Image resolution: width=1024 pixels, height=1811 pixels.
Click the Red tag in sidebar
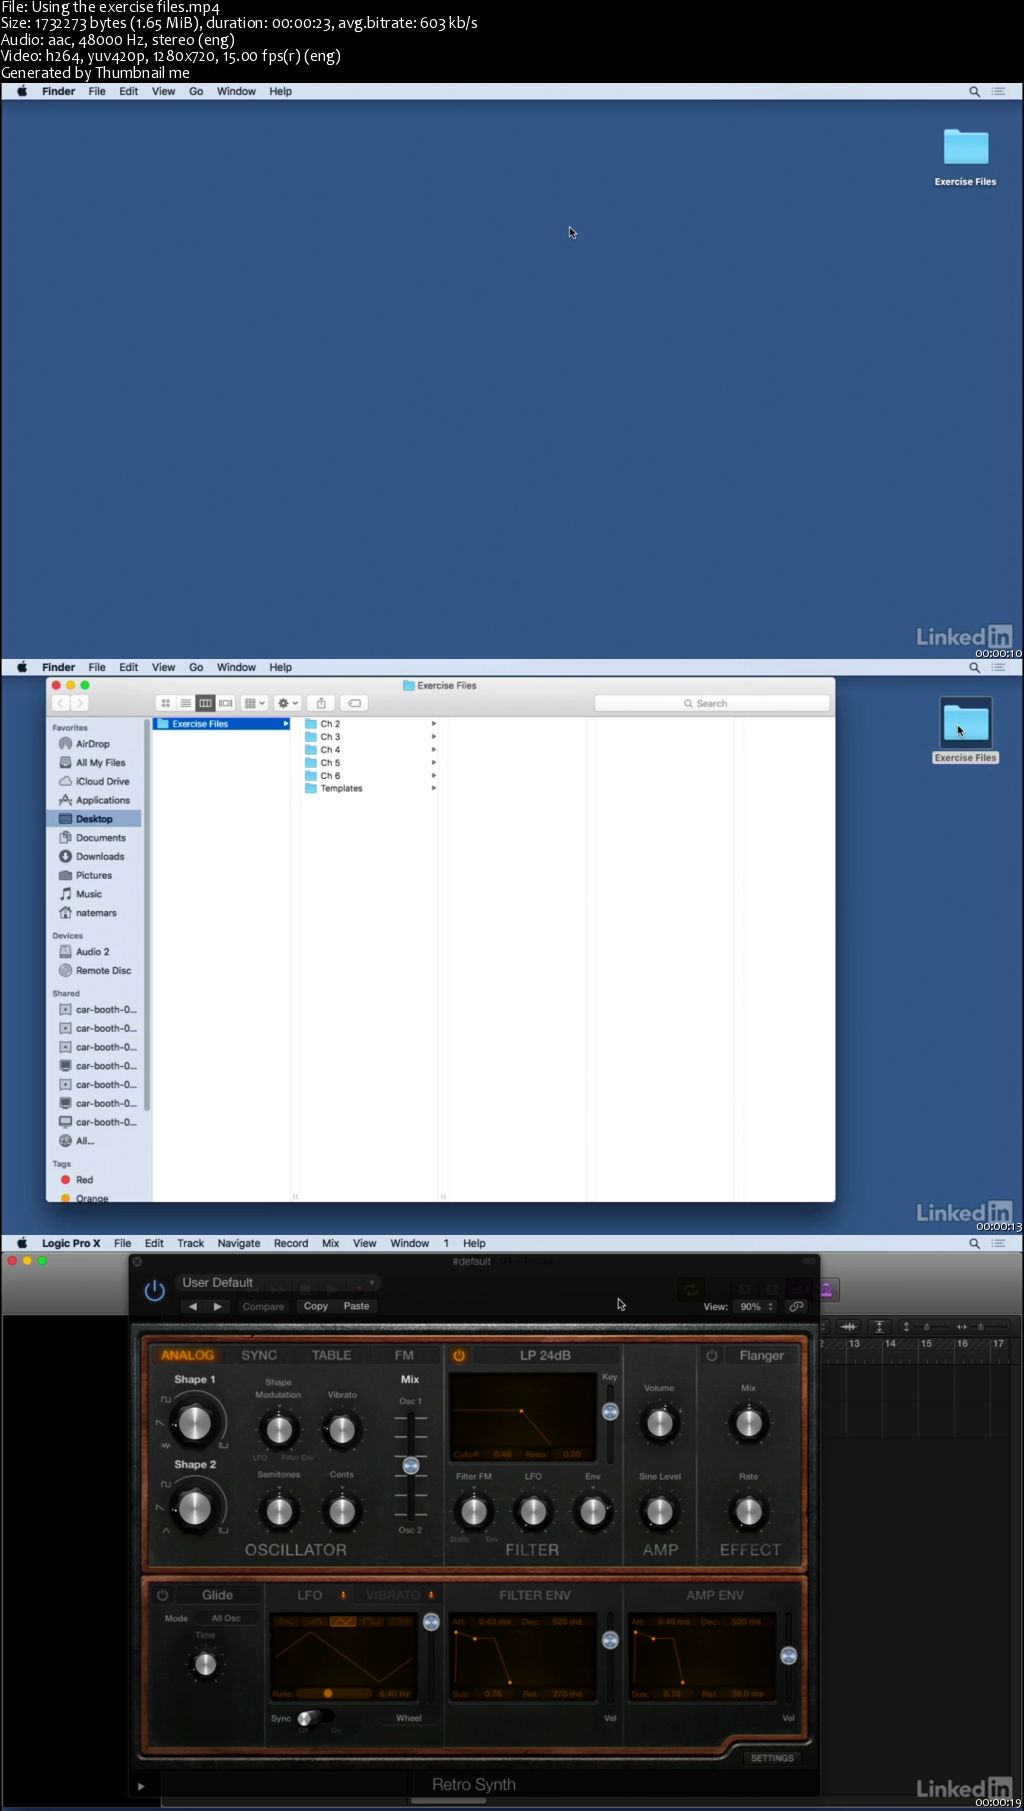tap(84, 1180)
